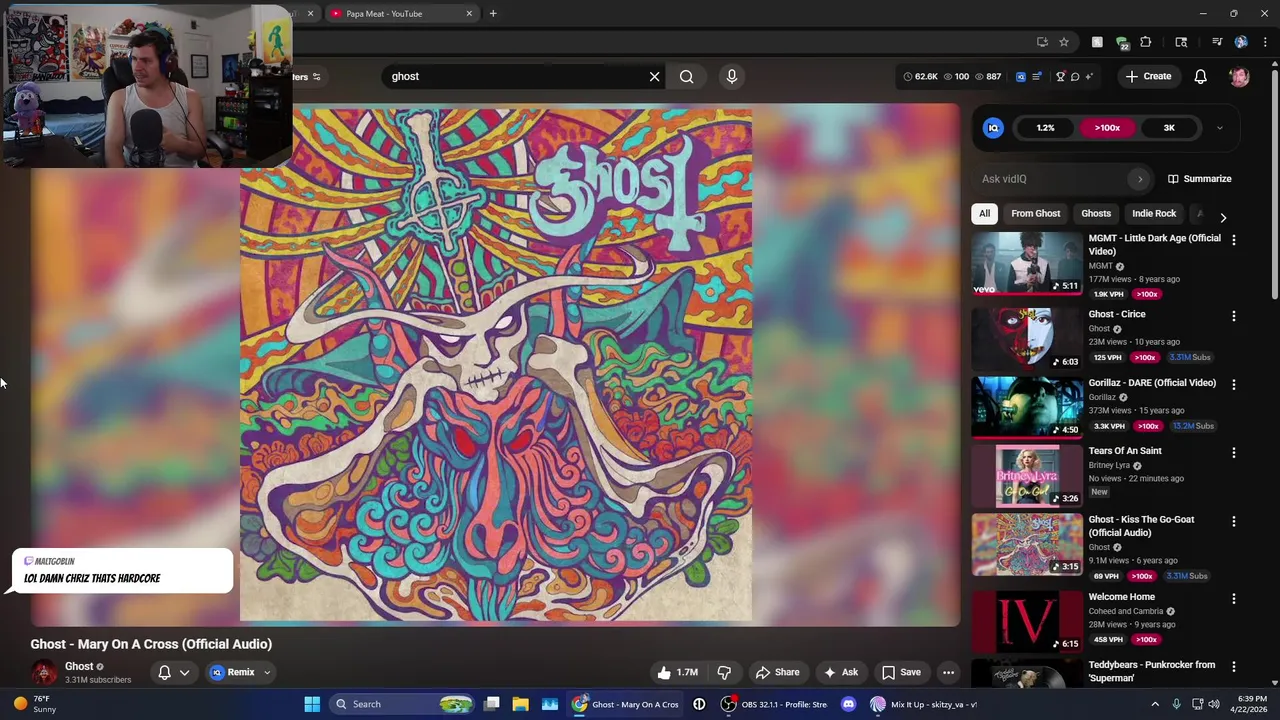Submit the Ask vidIQ arrow button
Viewport: 1280px width, 720px height.
1140,179
